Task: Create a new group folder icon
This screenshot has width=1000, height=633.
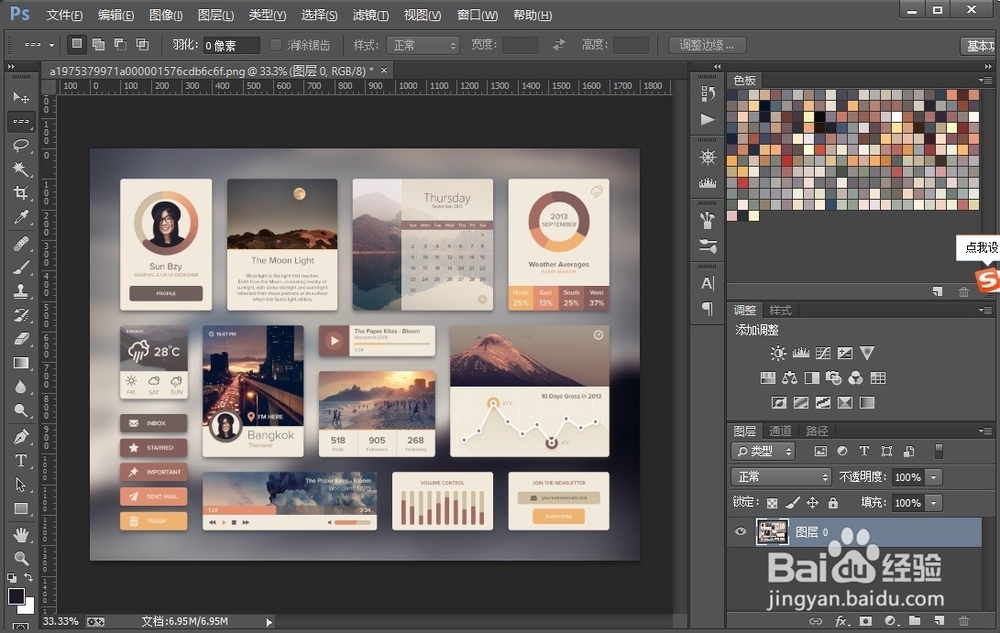Action: pyautogui.click(x=915, y=620)
